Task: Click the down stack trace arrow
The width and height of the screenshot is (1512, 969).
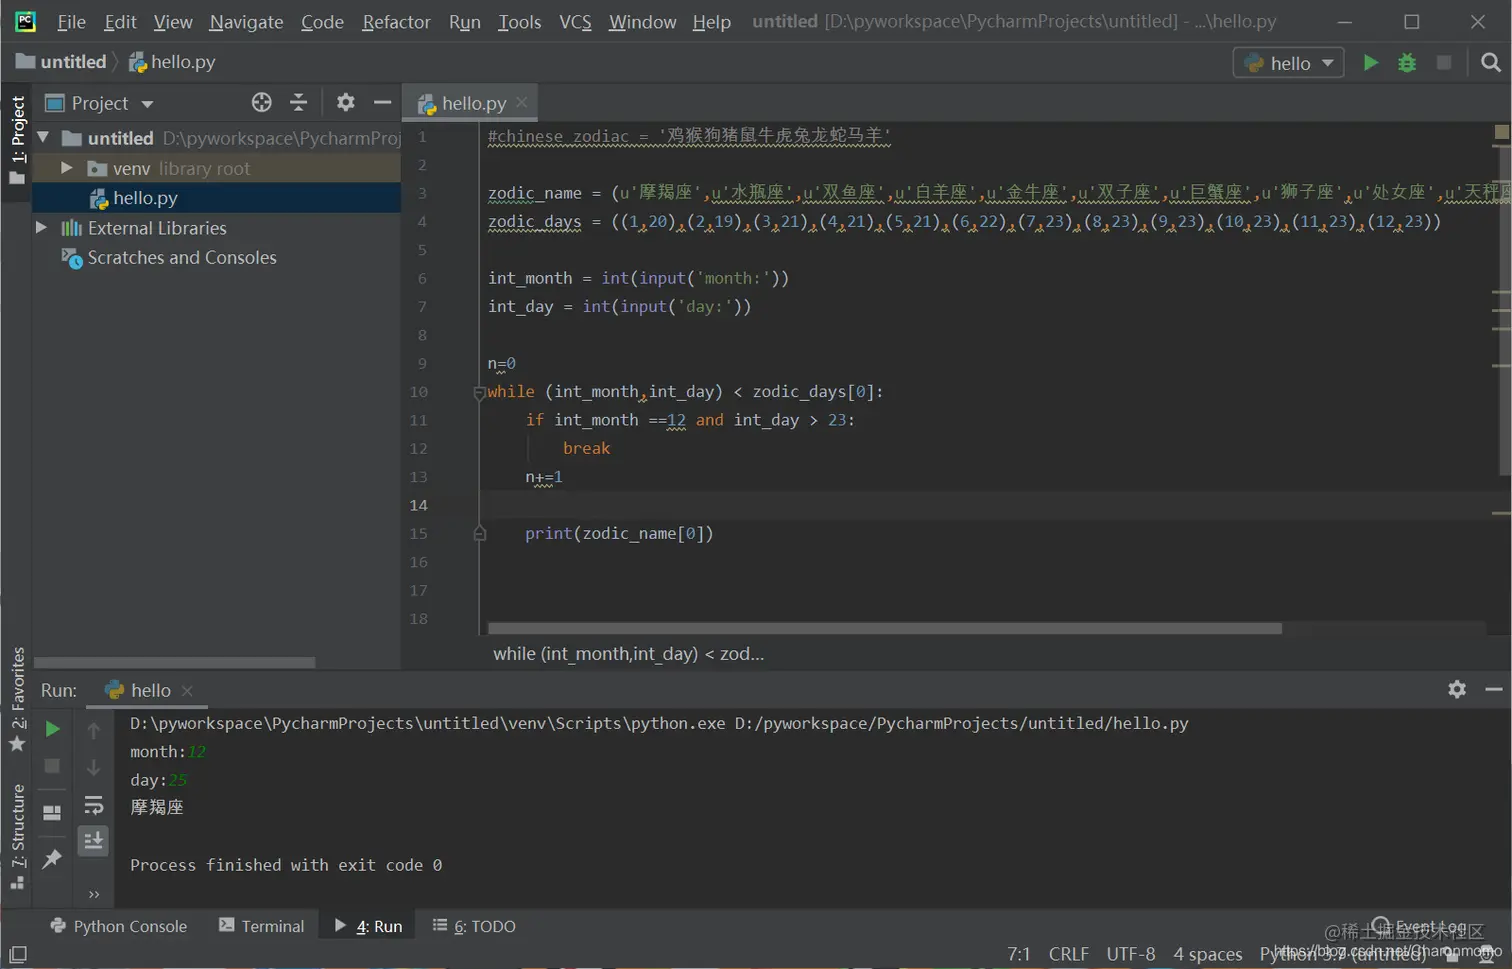Action: pyautogui.click(x=93, y=767)
